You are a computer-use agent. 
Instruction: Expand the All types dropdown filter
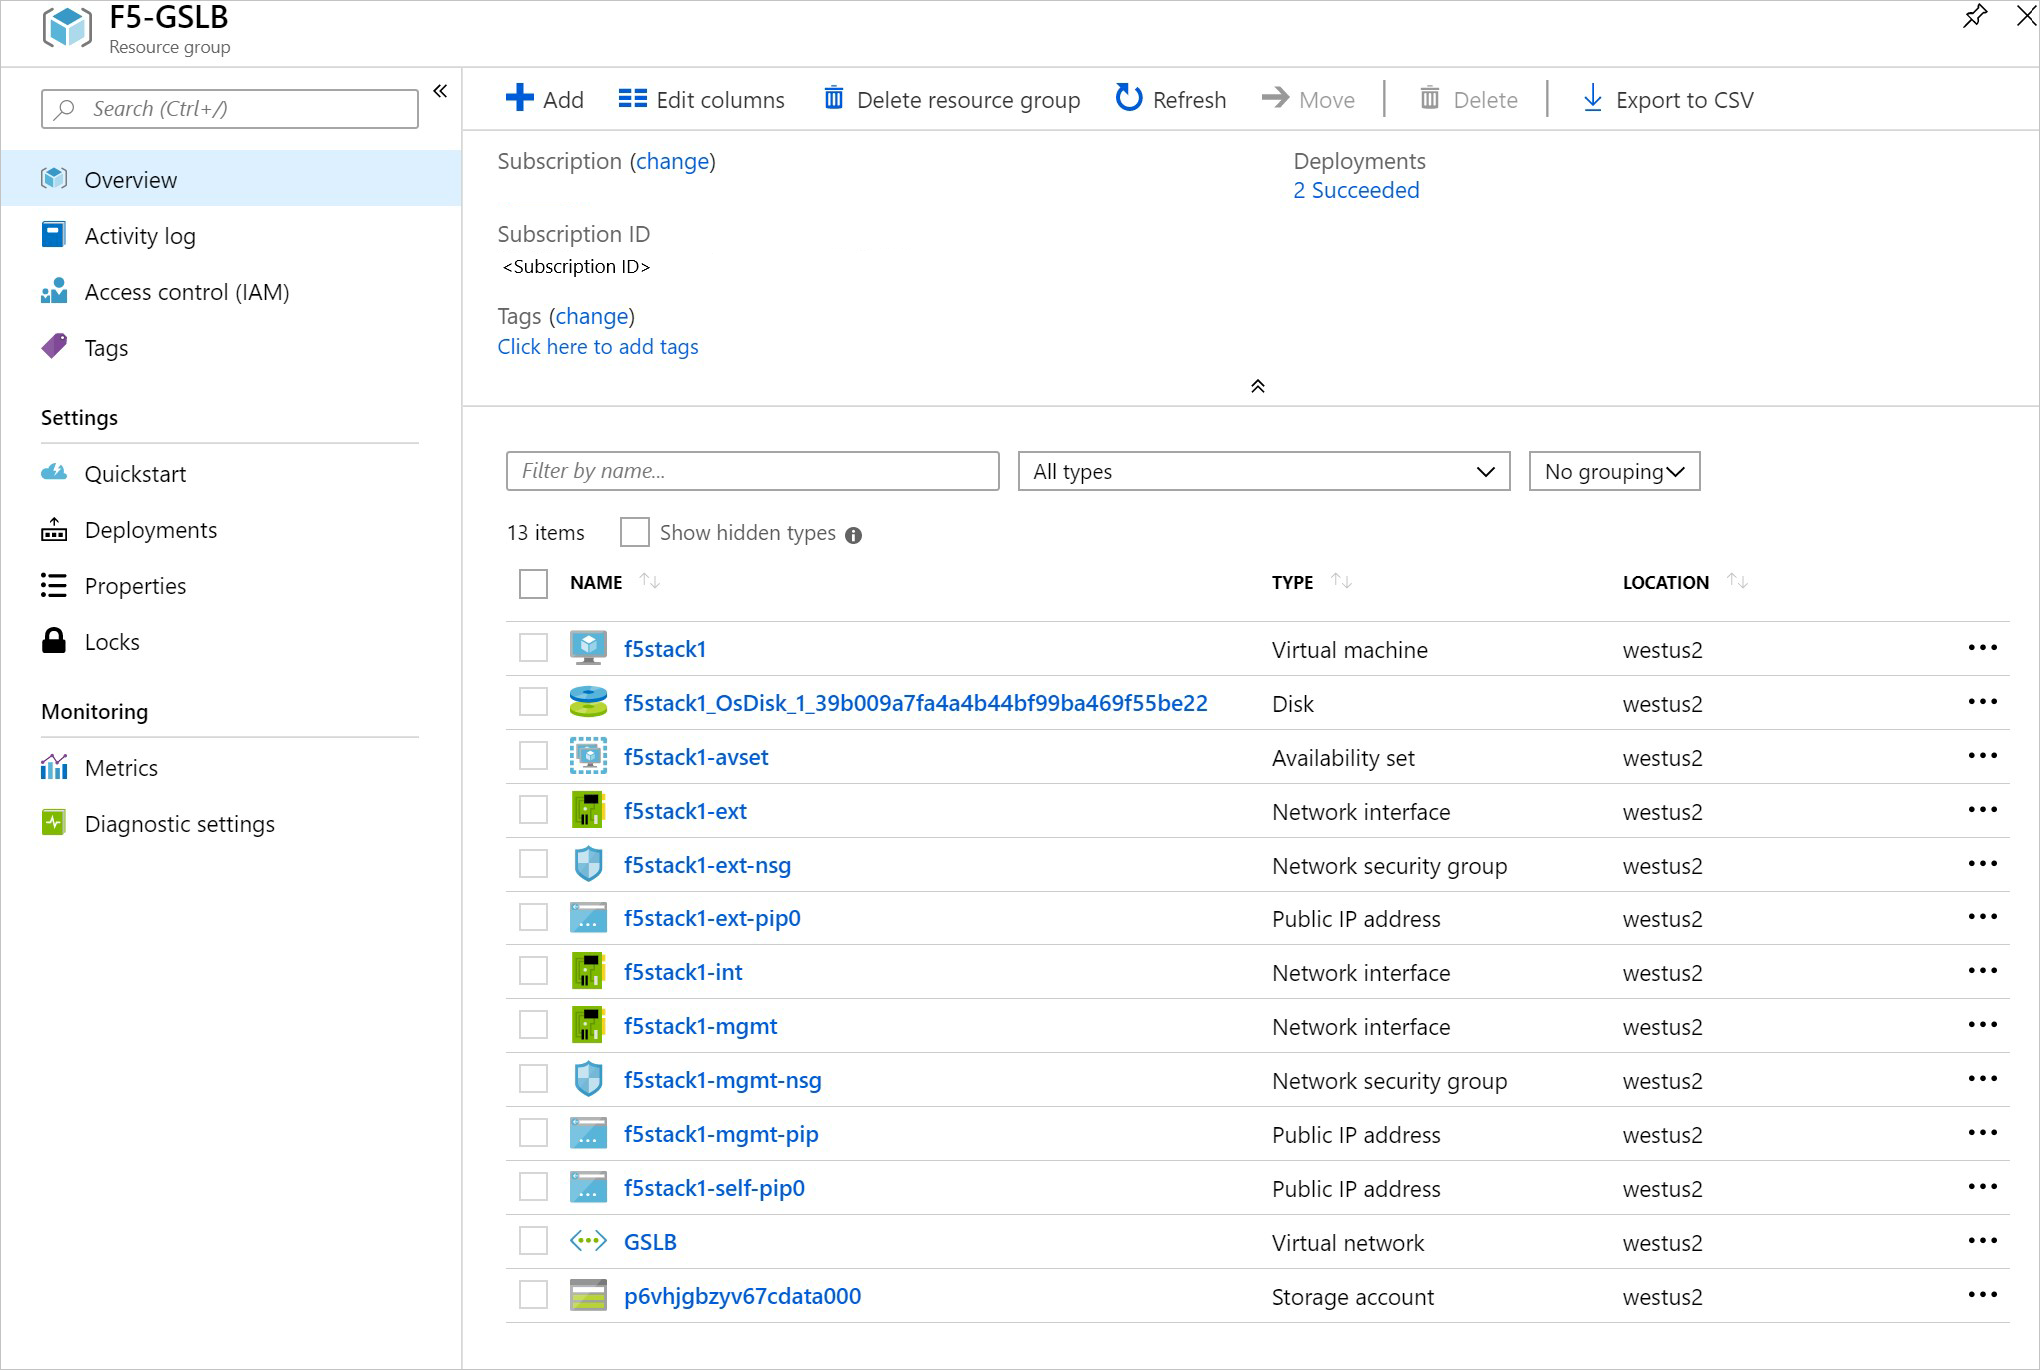[1262, 471]
